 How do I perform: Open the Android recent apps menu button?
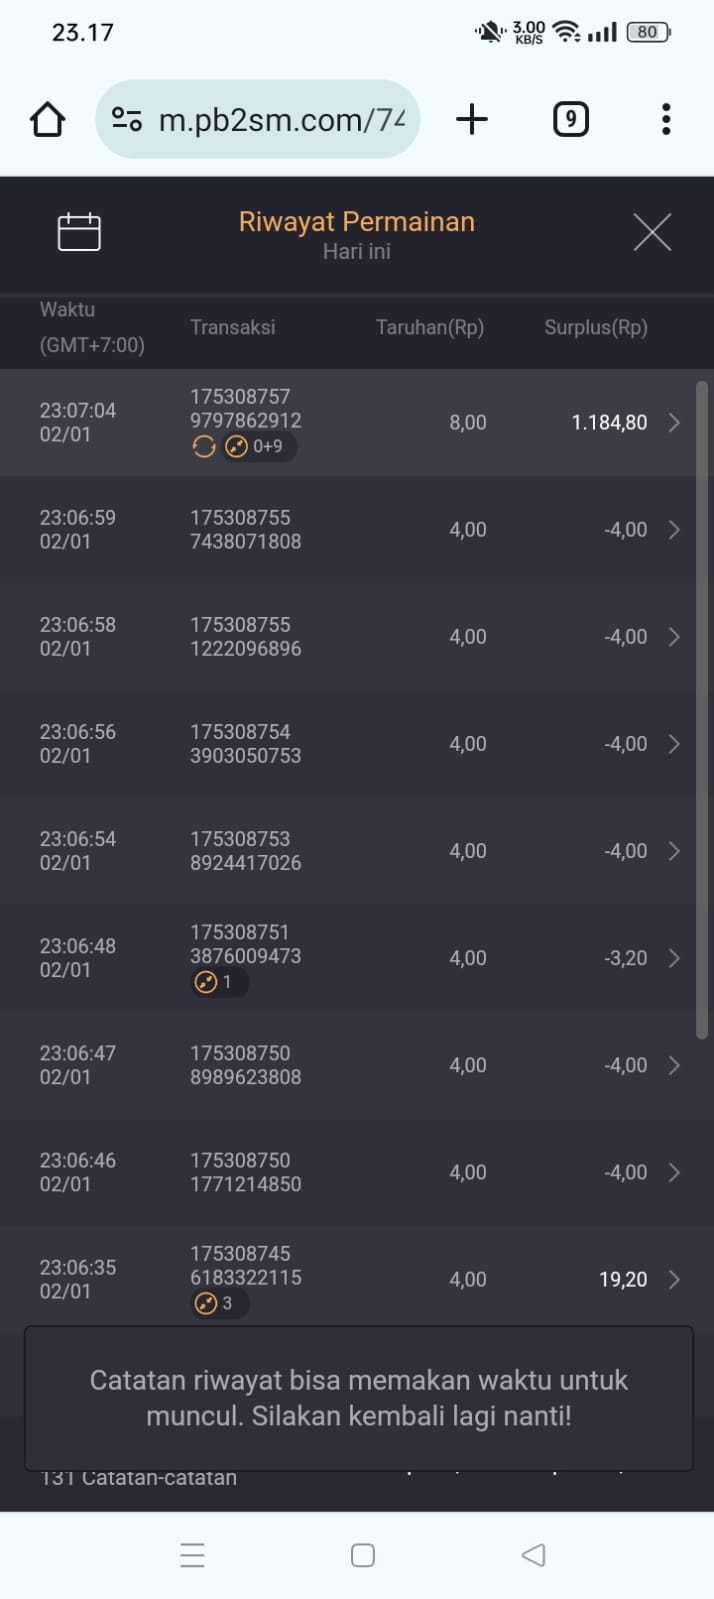(192, 1555)
